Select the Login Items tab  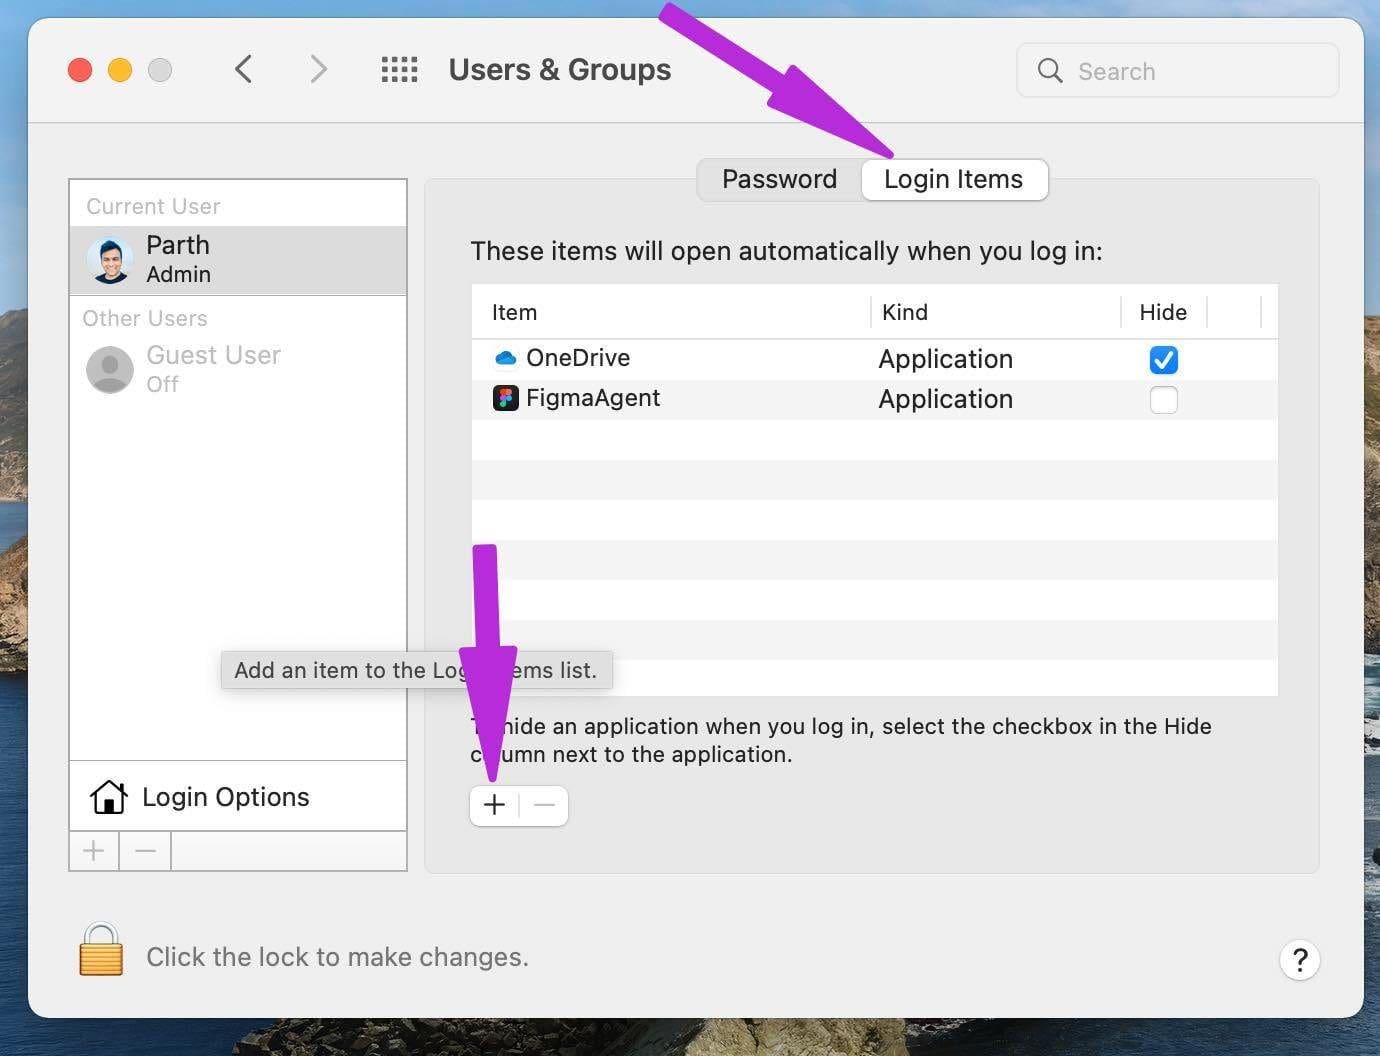click(x=954, y=179)
